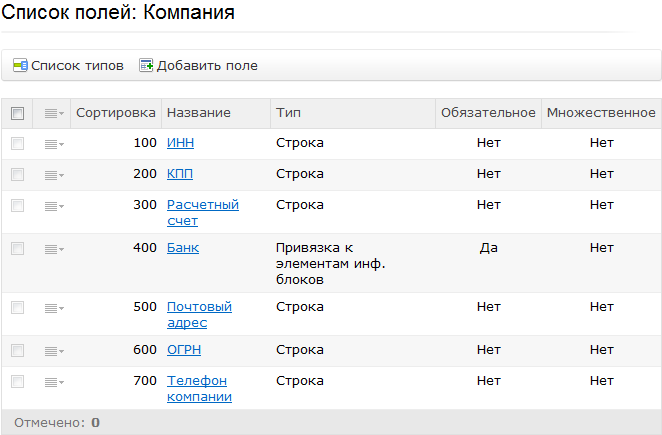Toggle the select-all checkbox in the header

point(17,113)
